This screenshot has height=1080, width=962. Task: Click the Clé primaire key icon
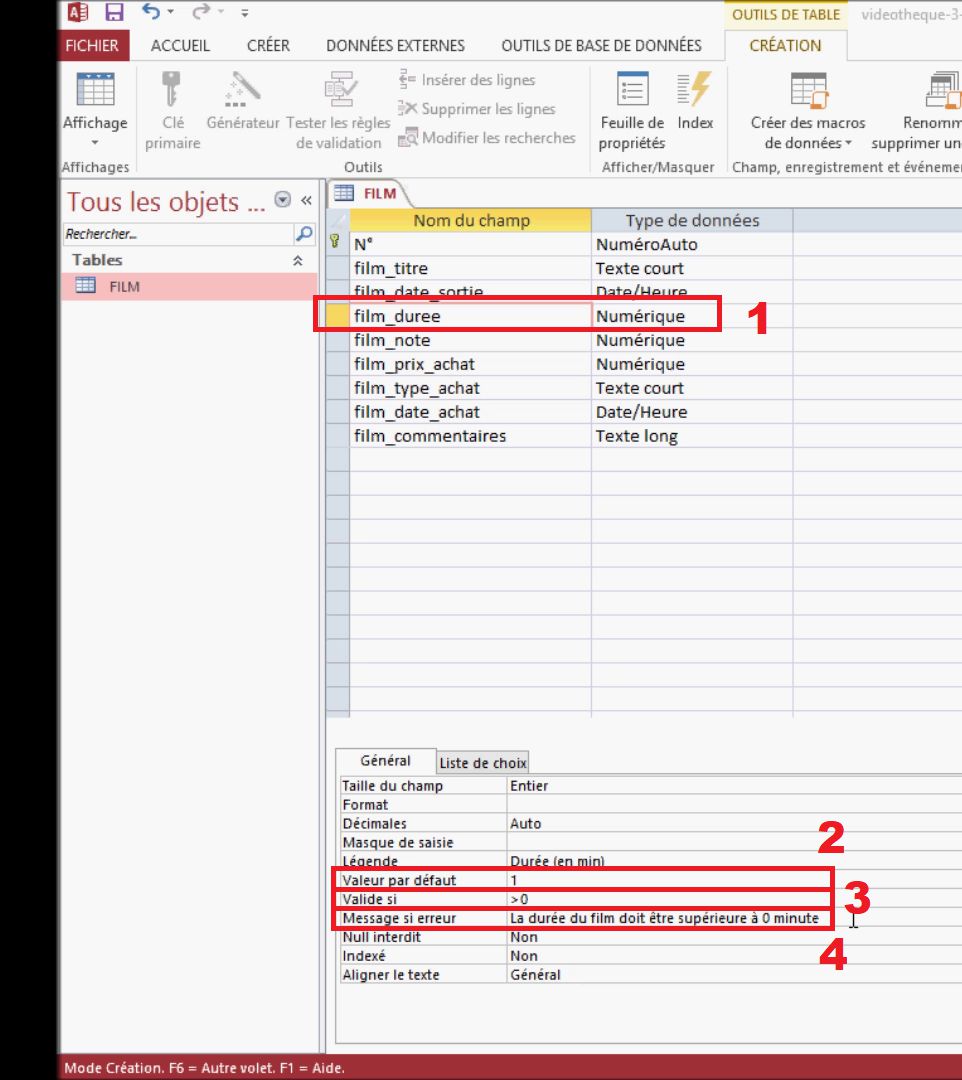(171, 89)
